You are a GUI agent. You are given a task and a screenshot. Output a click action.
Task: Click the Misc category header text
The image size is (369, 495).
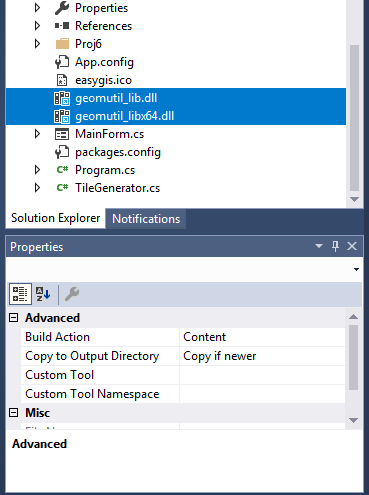pos(38,413)
